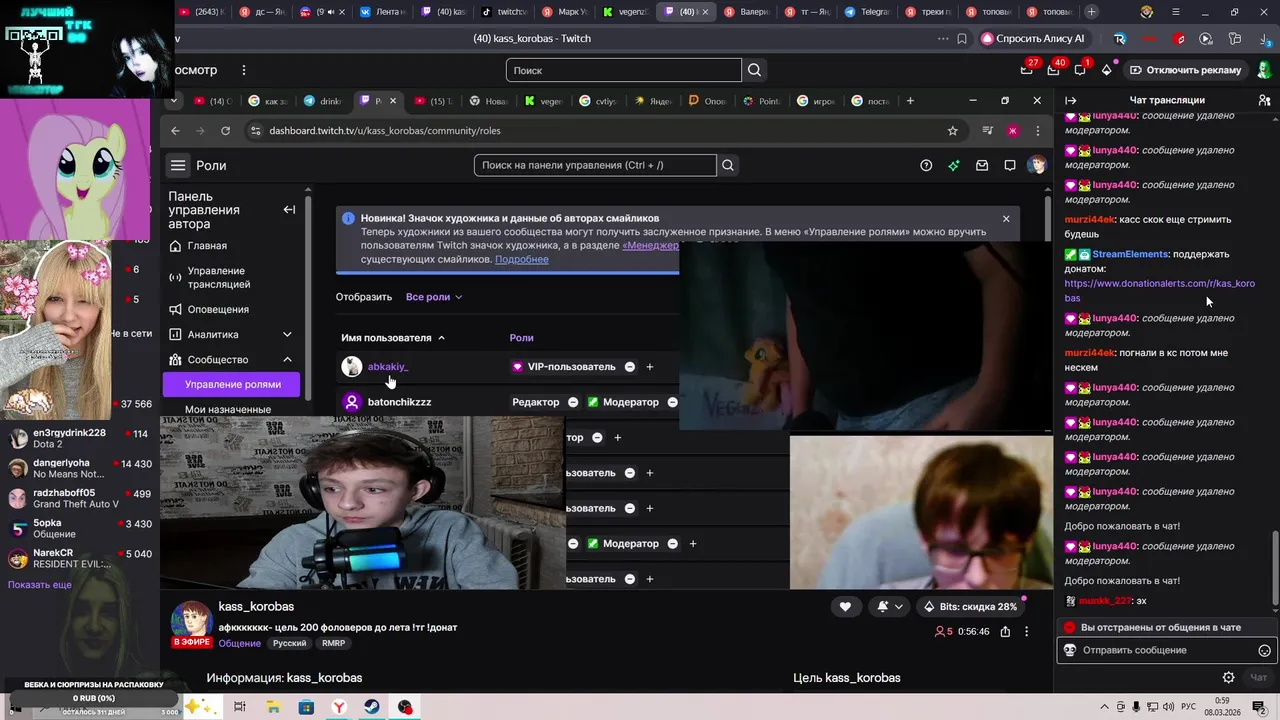
Task: Select Управление трансляцией in the sidebar
Action: (x=219, y=278)
